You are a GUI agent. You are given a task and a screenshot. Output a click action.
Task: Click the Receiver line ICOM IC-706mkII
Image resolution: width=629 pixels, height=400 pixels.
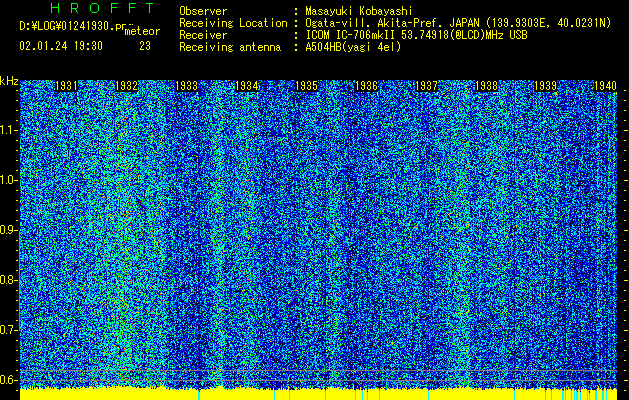point(353,35)
